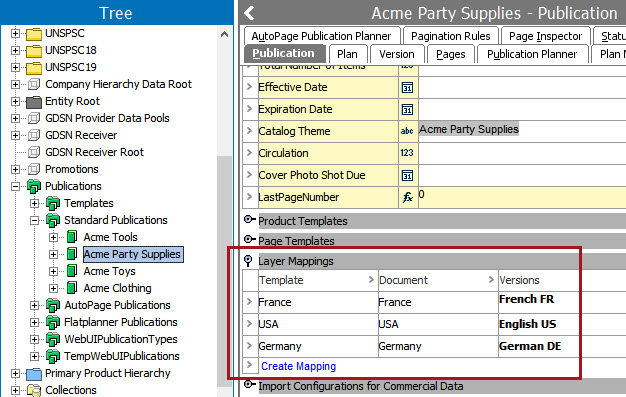Click the Effective Date calendar icon
Image resolution: width=626 pixels, height=397 pixels.
407,87
